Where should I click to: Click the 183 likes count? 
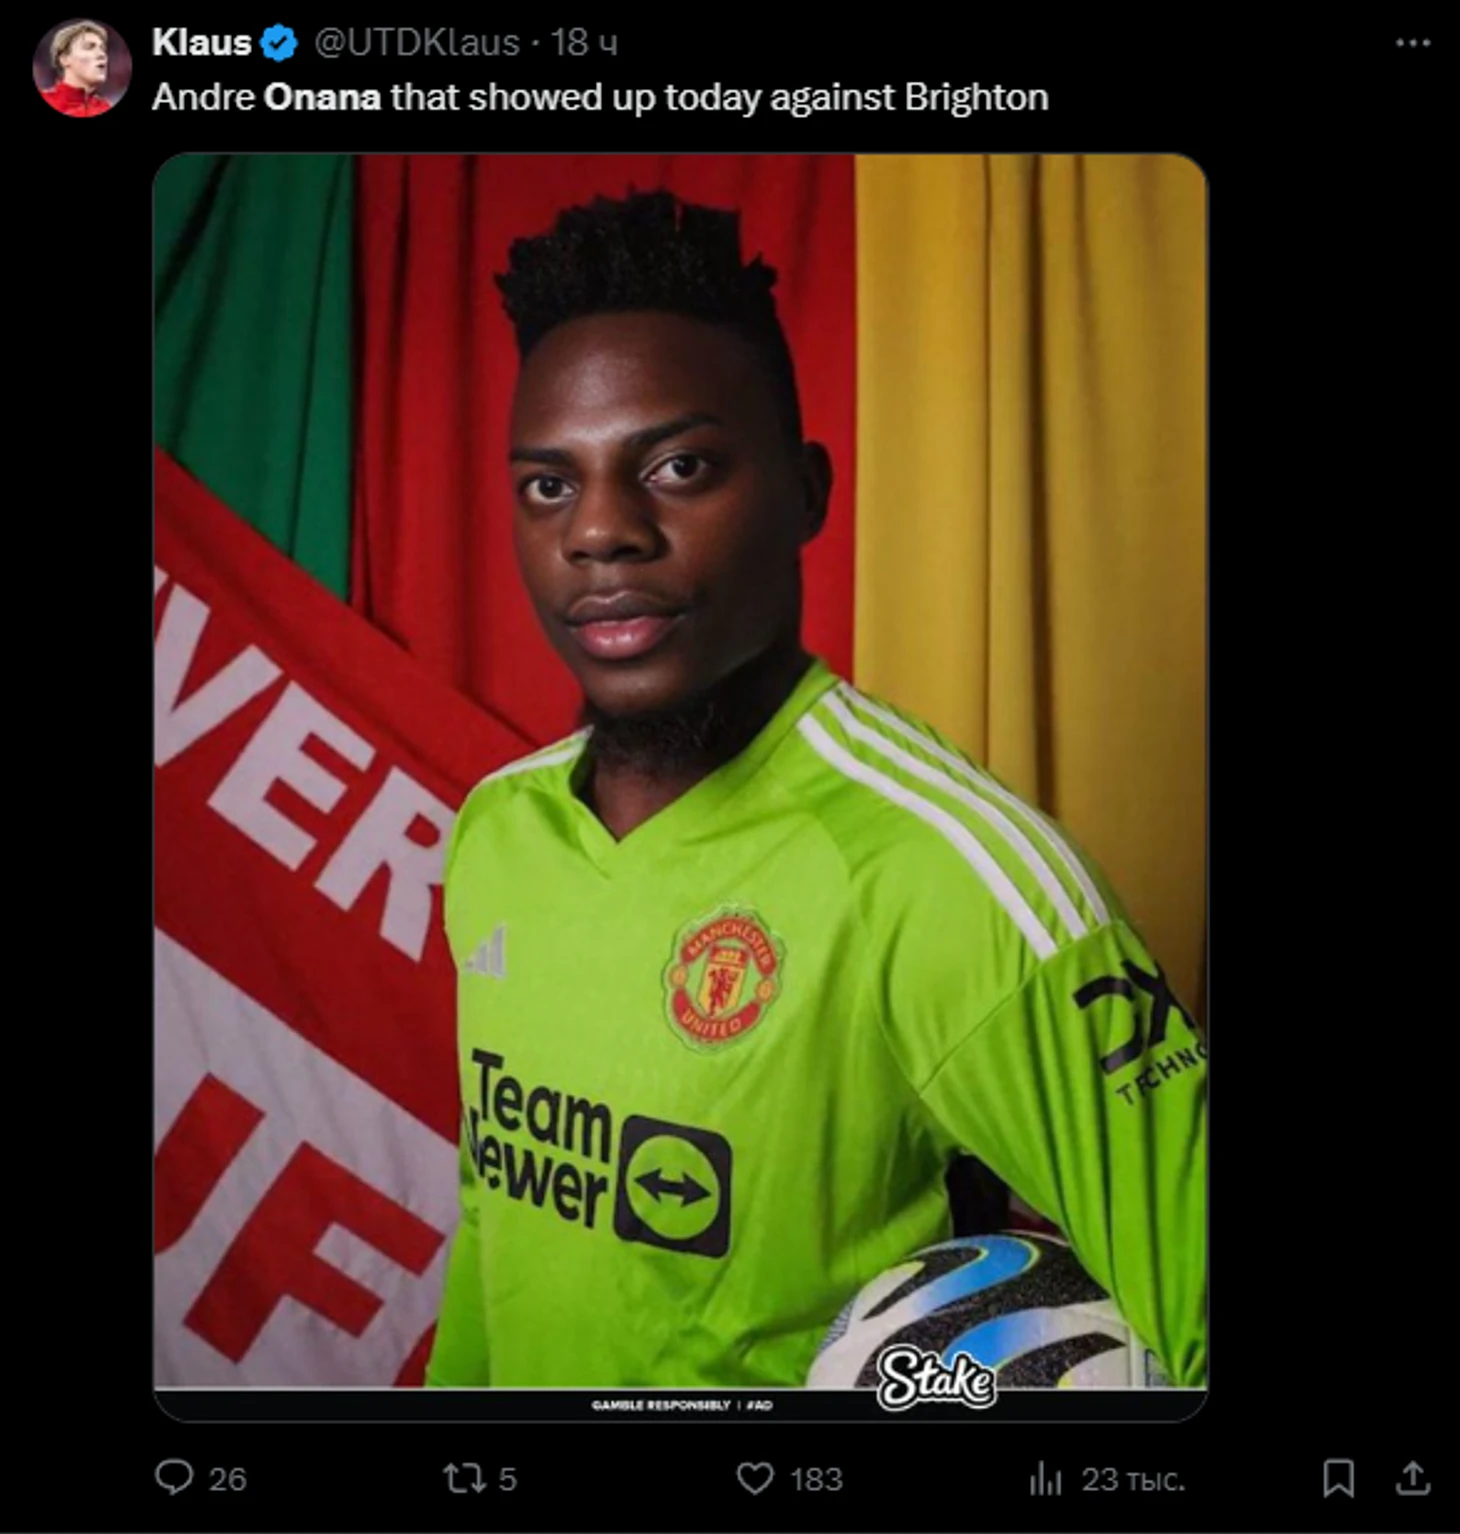(x=816, y=1479)
